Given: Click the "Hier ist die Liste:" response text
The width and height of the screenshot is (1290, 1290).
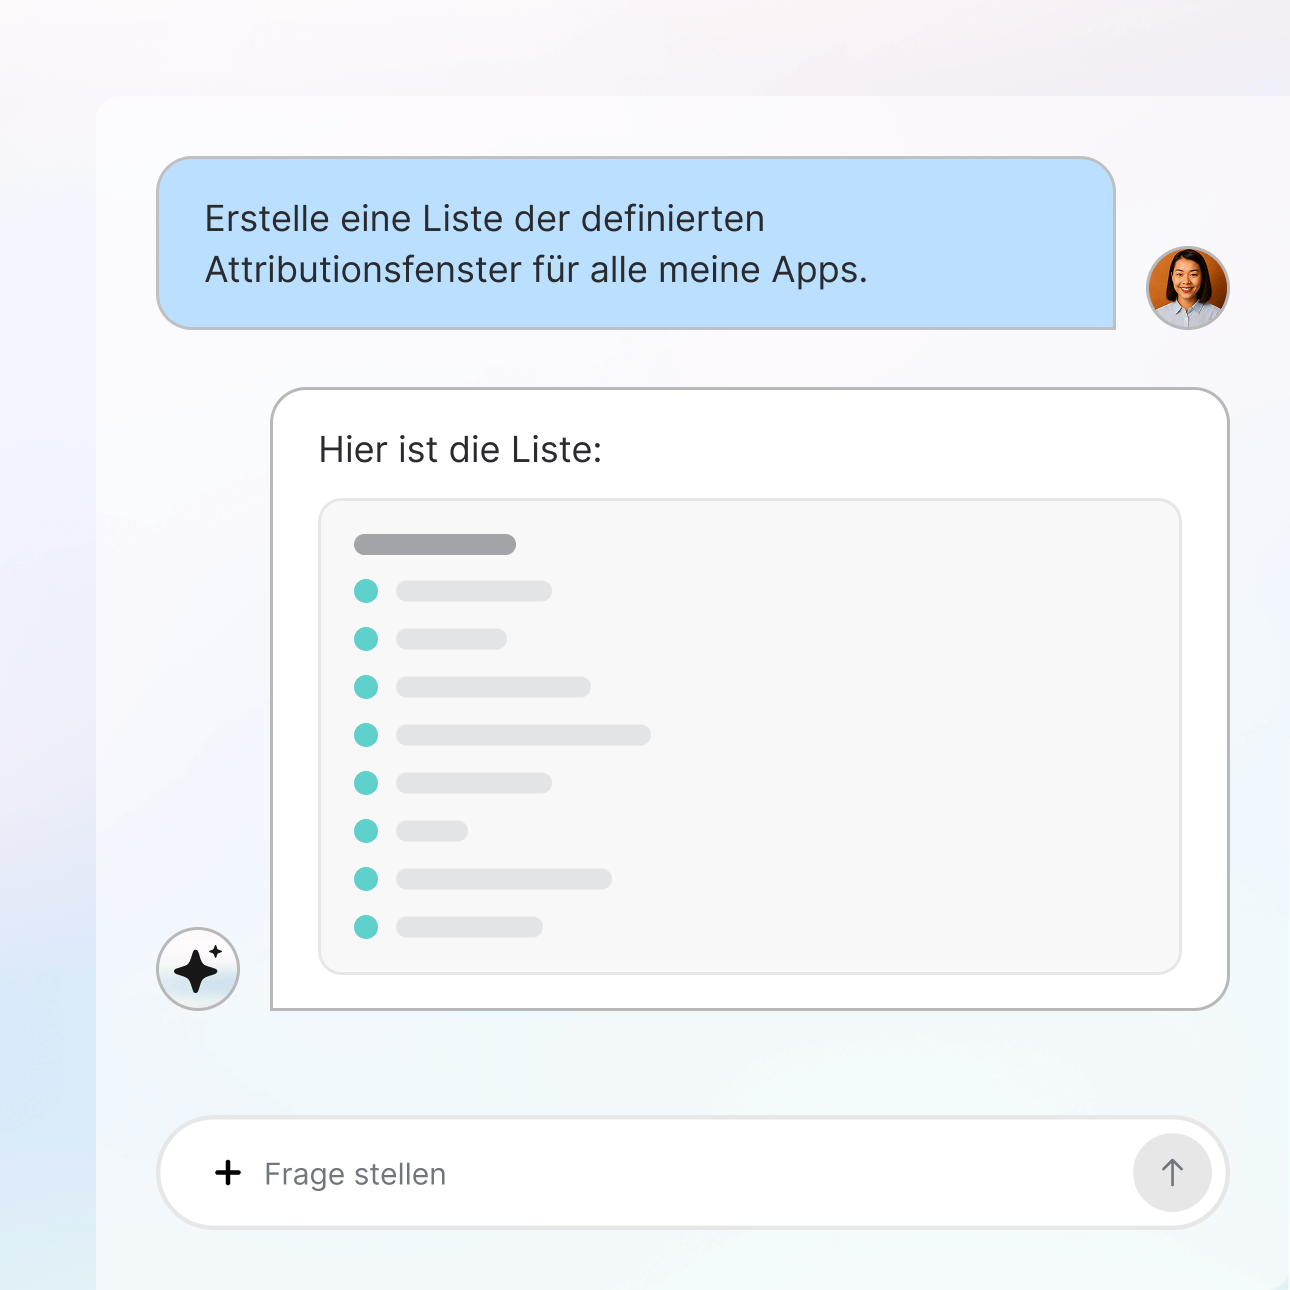Looking at the screenshot, I should (460, 450).
